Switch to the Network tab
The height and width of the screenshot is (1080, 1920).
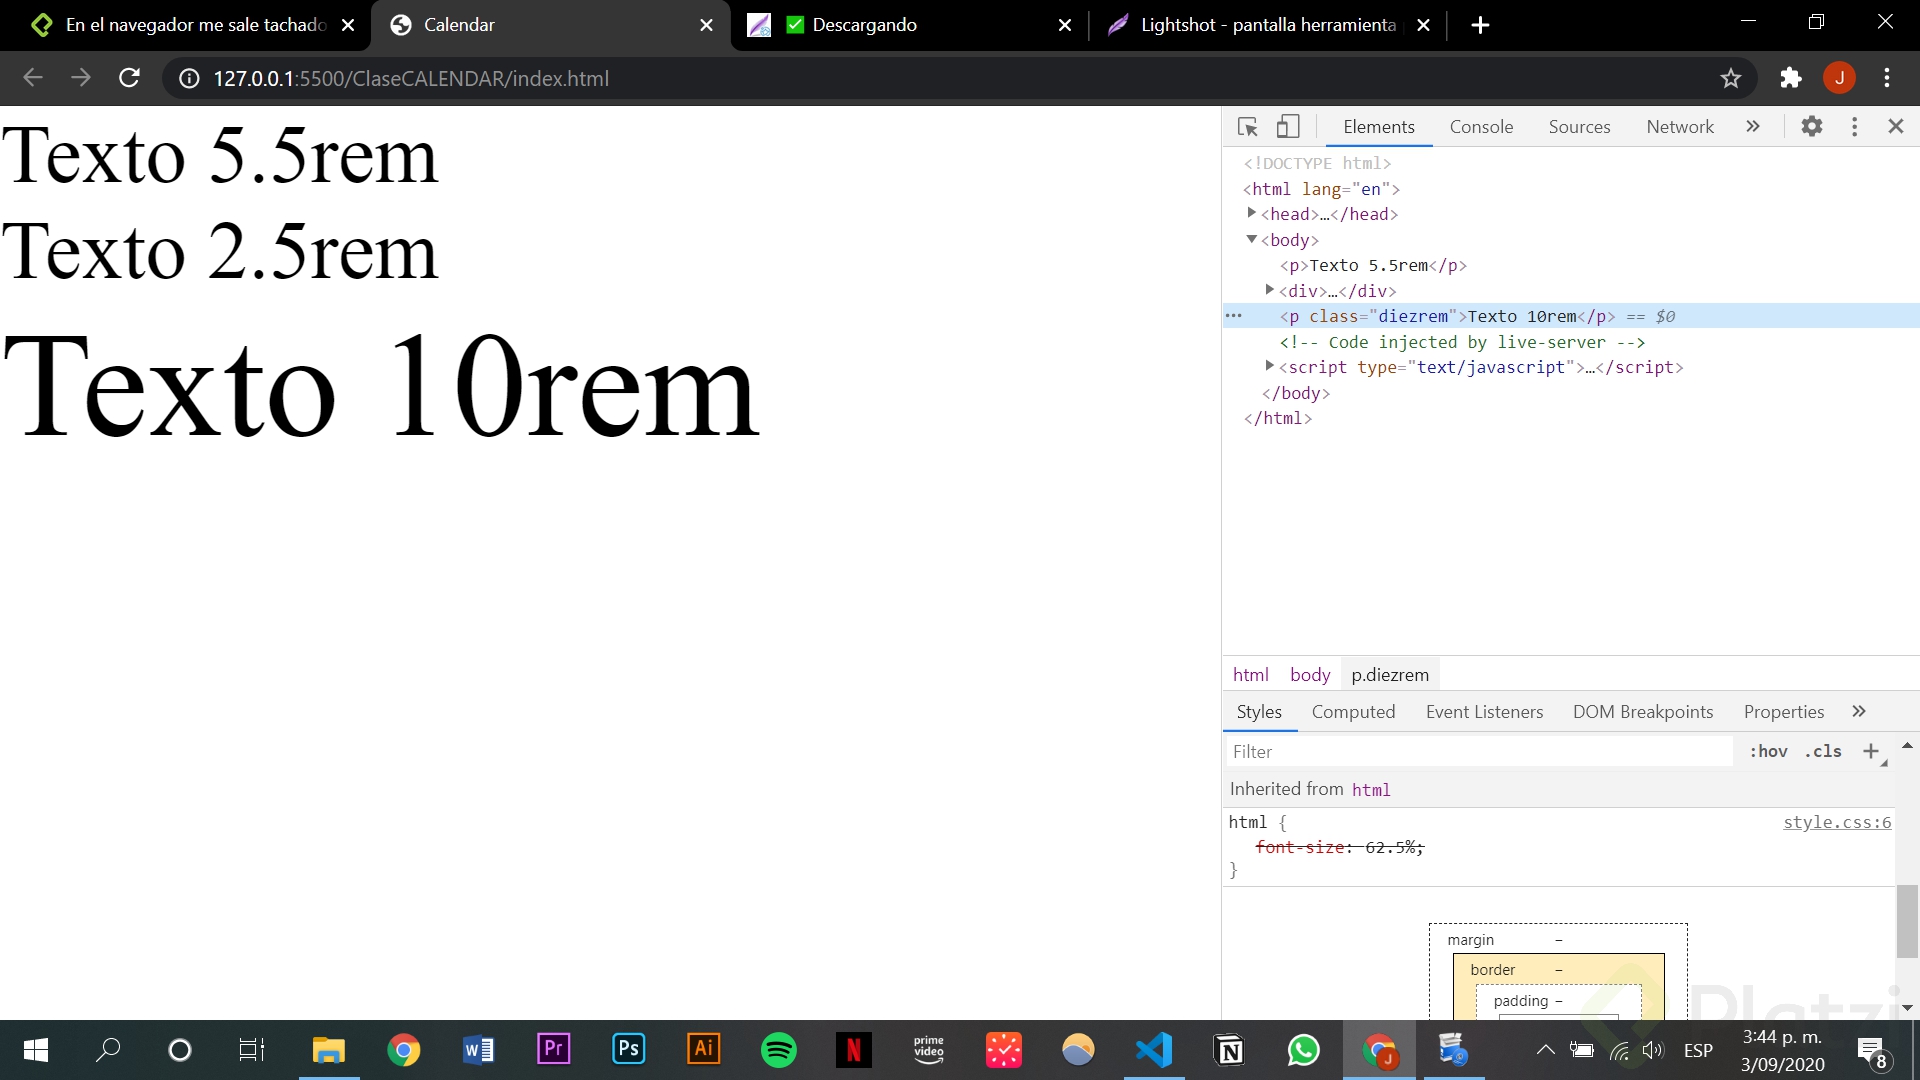tap(1680, 127)
